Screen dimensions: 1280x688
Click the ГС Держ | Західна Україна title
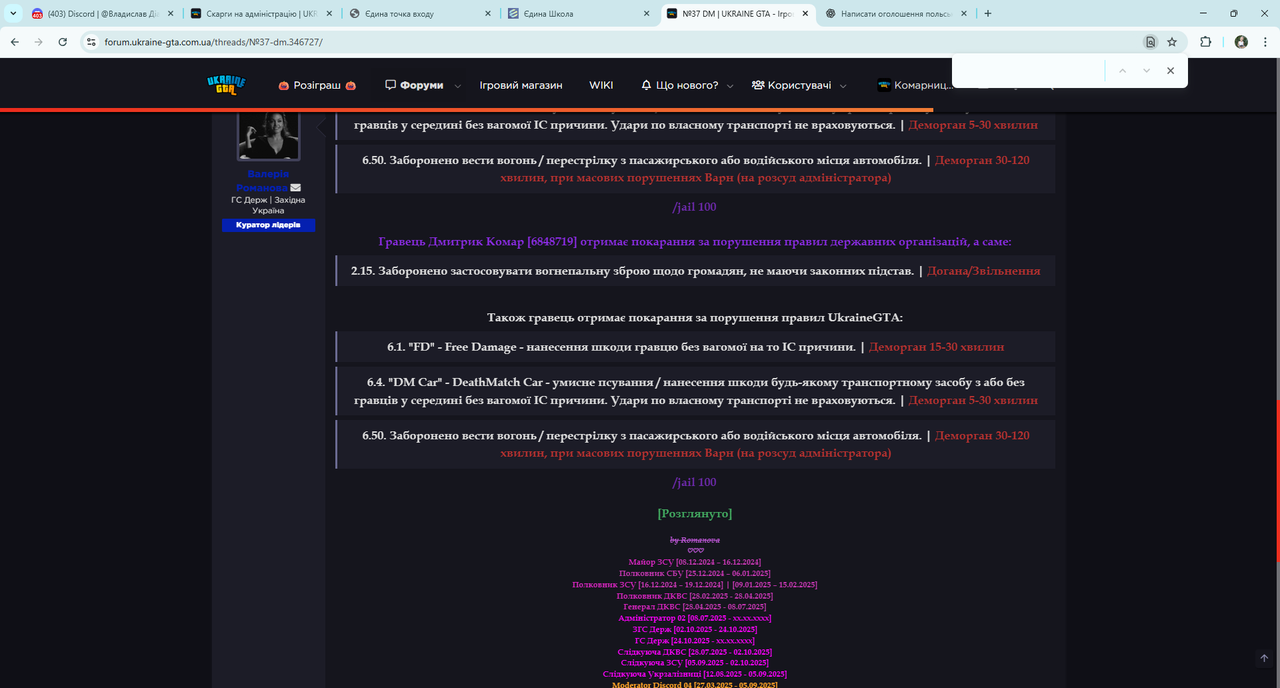pyautogui.click(x=268, y=205)
